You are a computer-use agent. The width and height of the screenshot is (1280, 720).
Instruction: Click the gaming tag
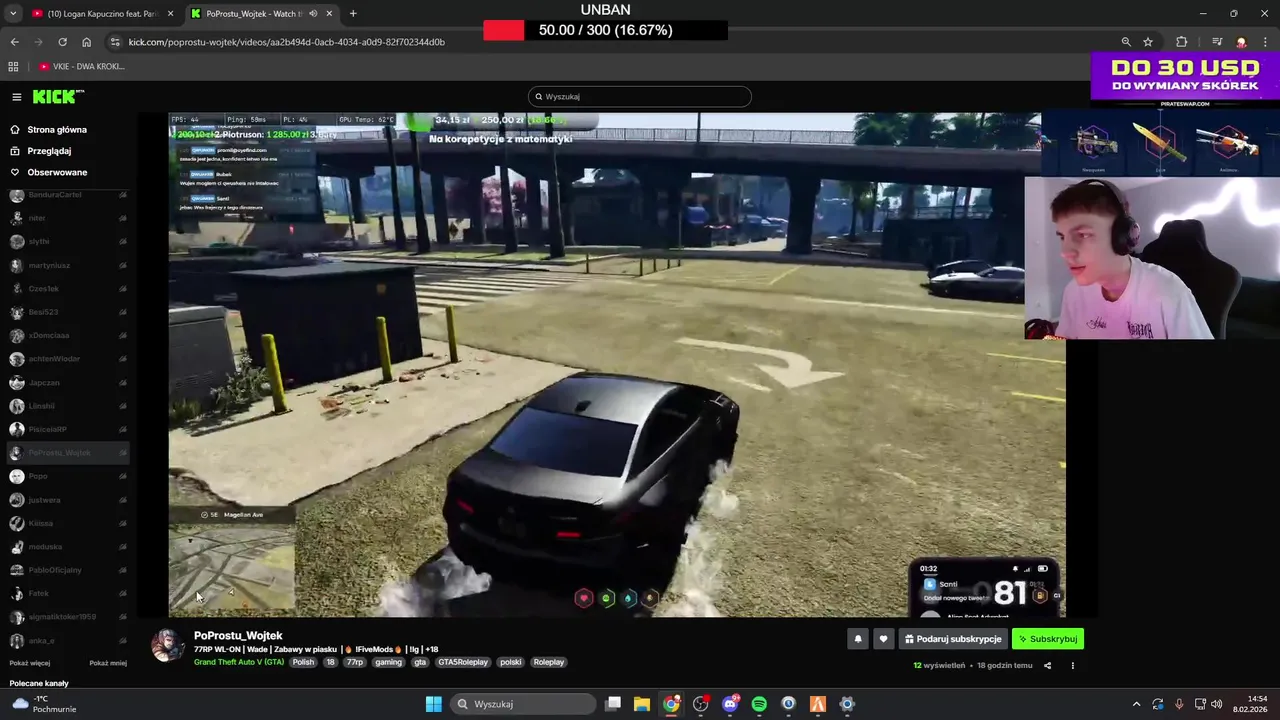(388, 662)
